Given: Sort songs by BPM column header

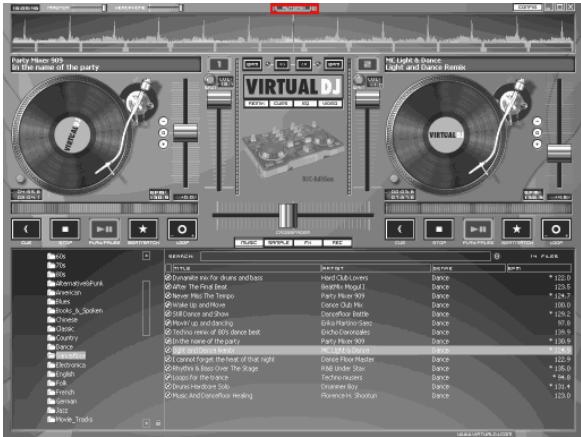Looking at the screenshot, I should pyautogui.click(x=539, y=268).
